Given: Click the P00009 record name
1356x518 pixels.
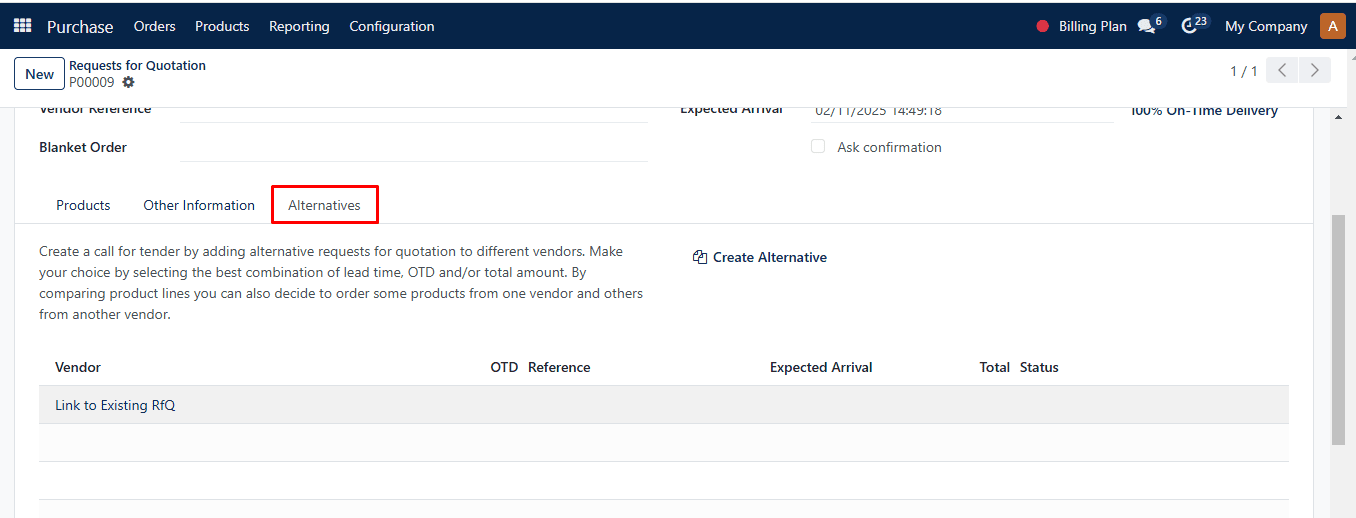Looking at the screenshot, I should (92, 82).
